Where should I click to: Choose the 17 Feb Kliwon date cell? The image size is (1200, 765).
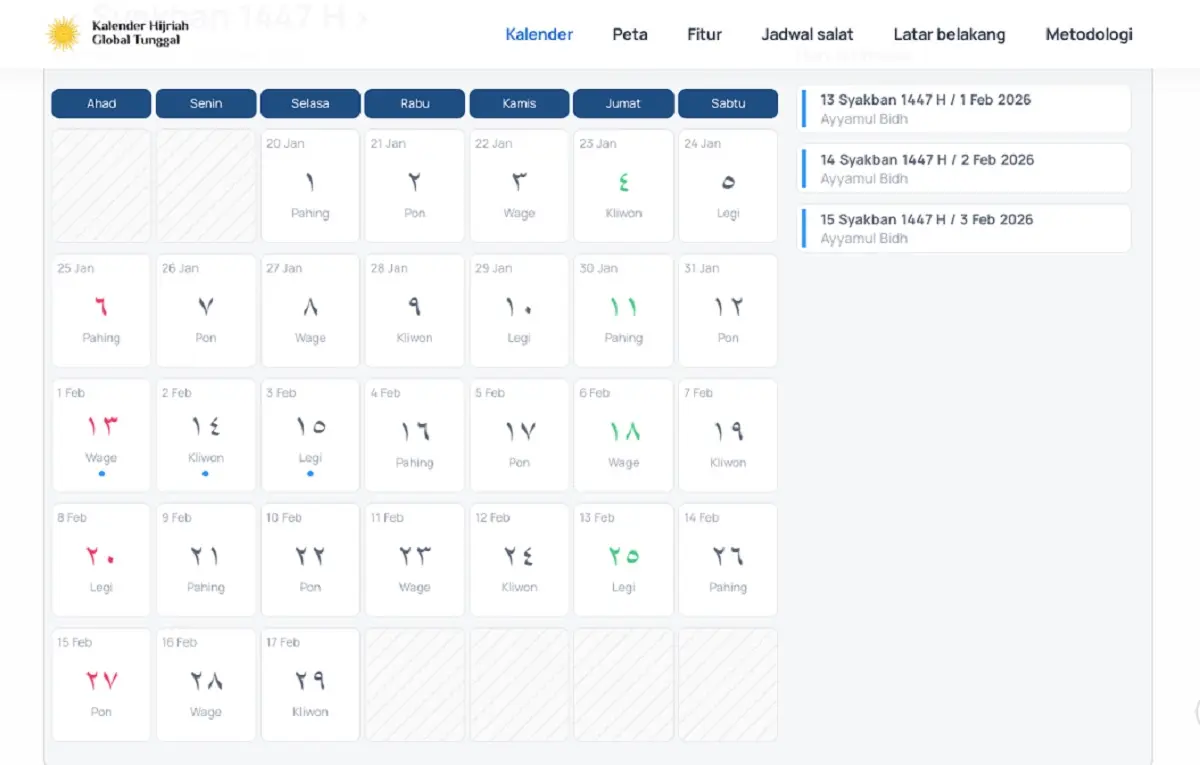(x=310, y=684)
